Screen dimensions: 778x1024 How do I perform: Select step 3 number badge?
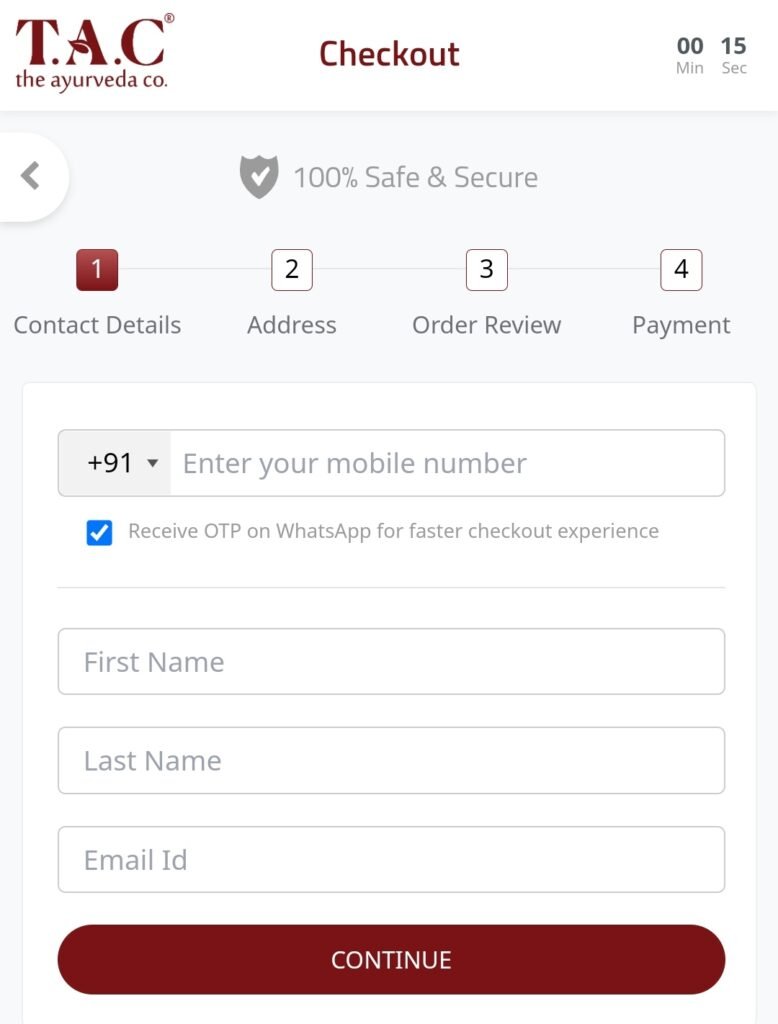pos(487,269)
